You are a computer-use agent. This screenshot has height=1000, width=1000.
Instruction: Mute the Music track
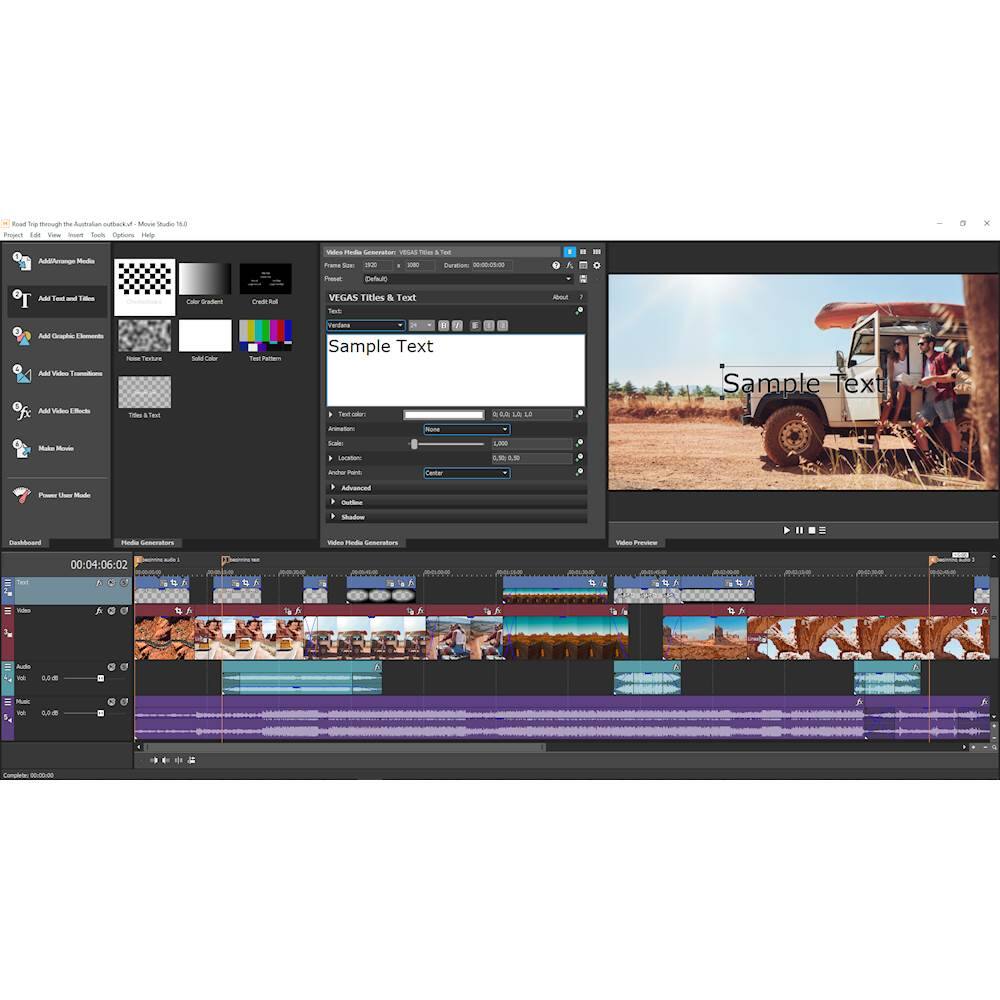point(111,702)
